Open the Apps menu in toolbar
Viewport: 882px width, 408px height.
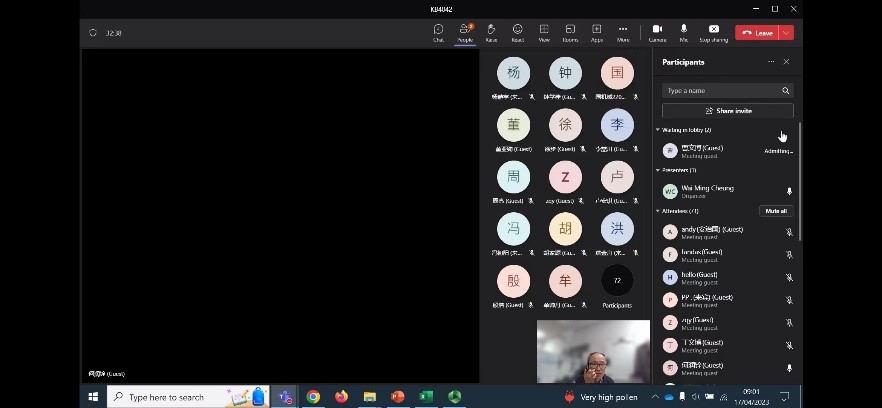[x=596, y=32]
